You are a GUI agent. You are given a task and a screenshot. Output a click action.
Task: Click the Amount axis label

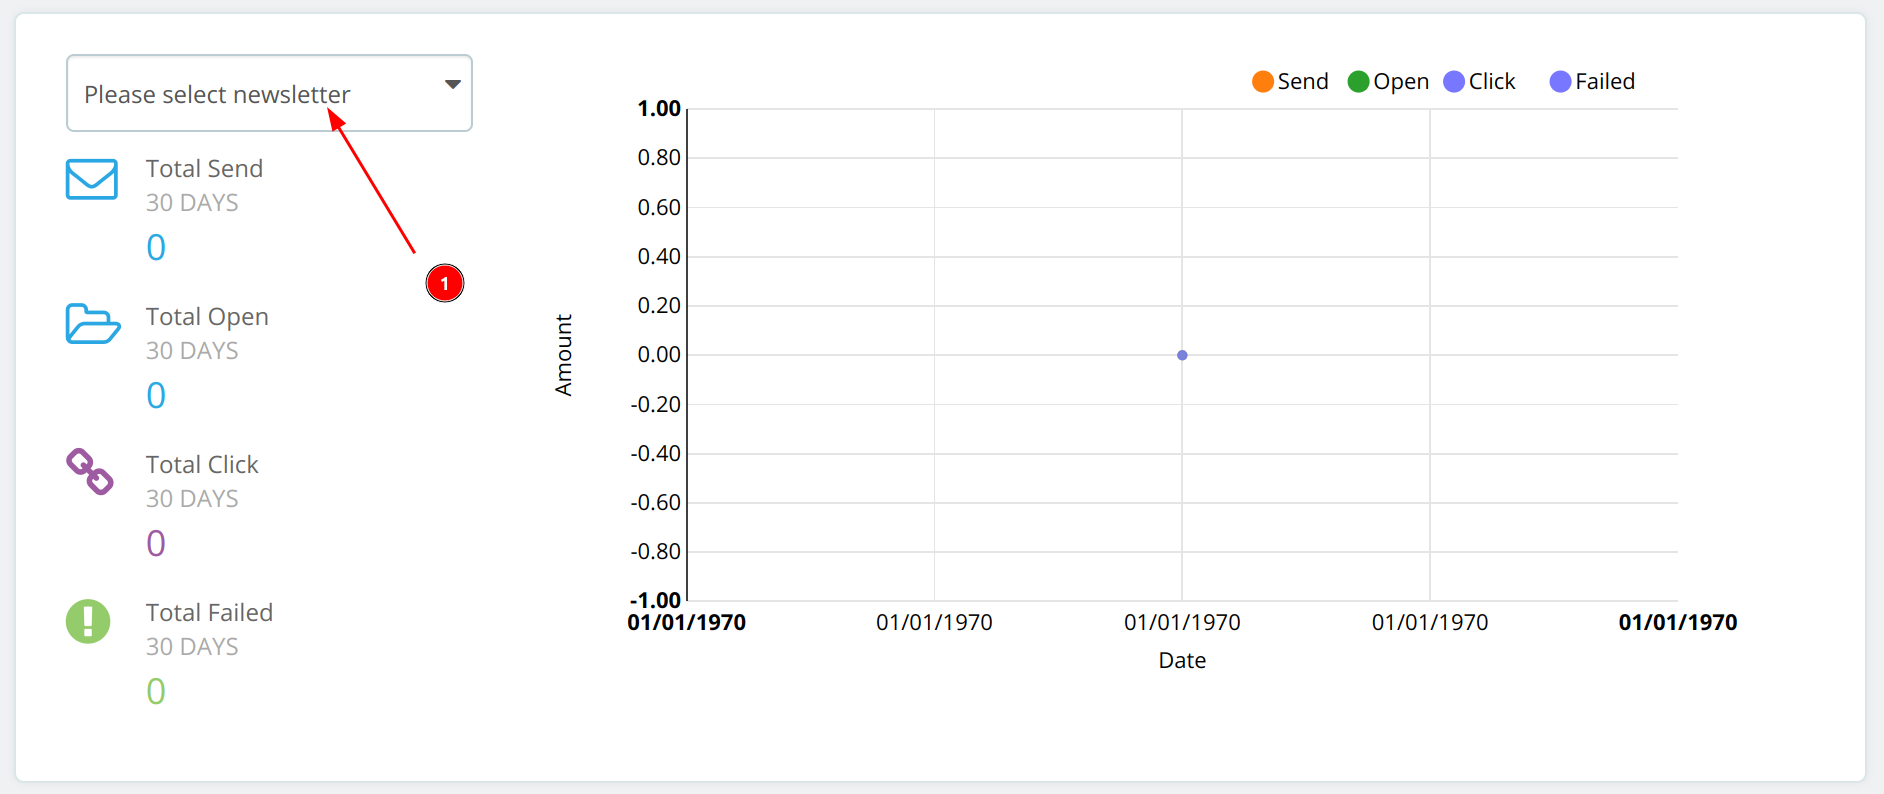(564, 355)
